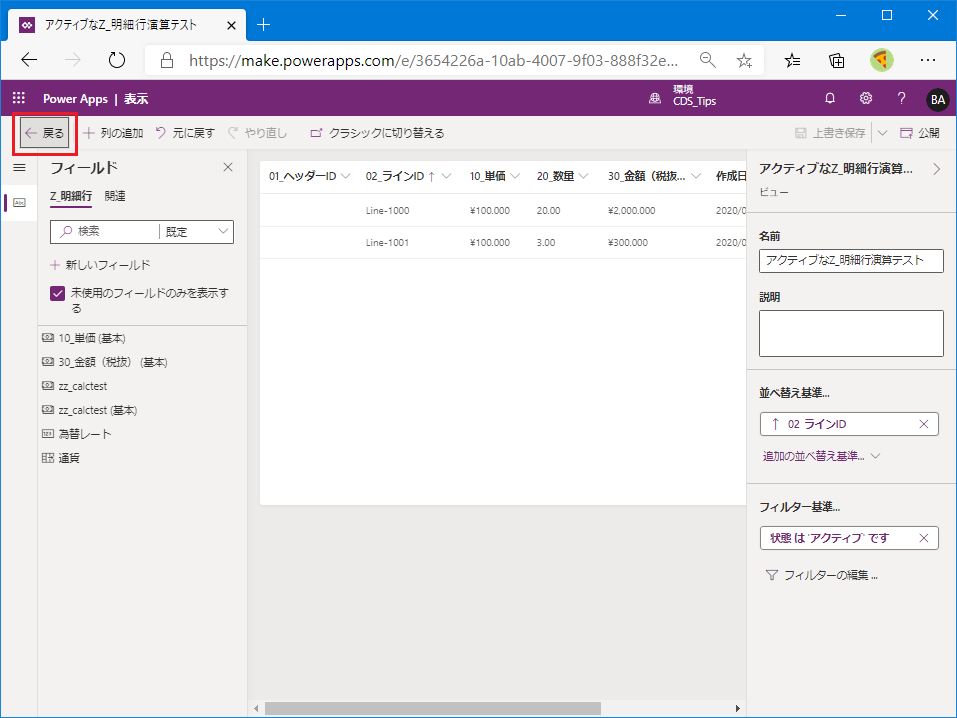
Task: Remove the アクティブ status filter
Action: [x=923, y=538]
